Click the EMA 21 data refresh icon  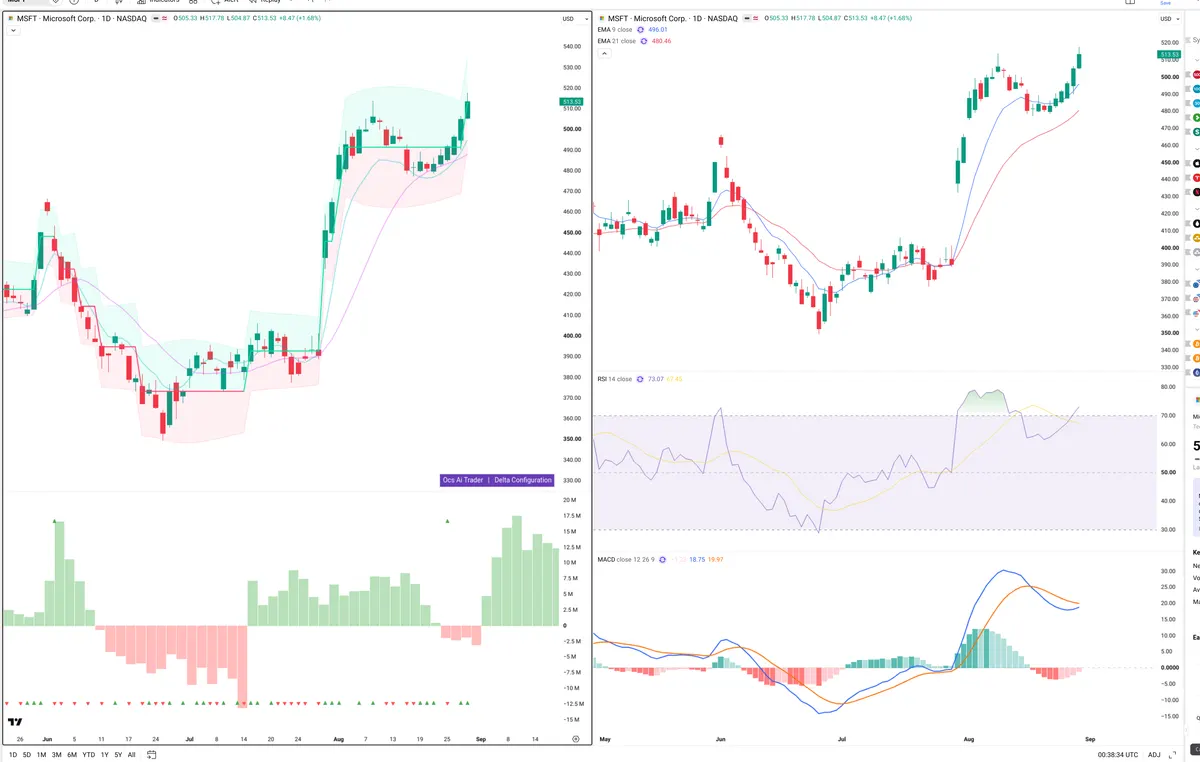(644, 41)
